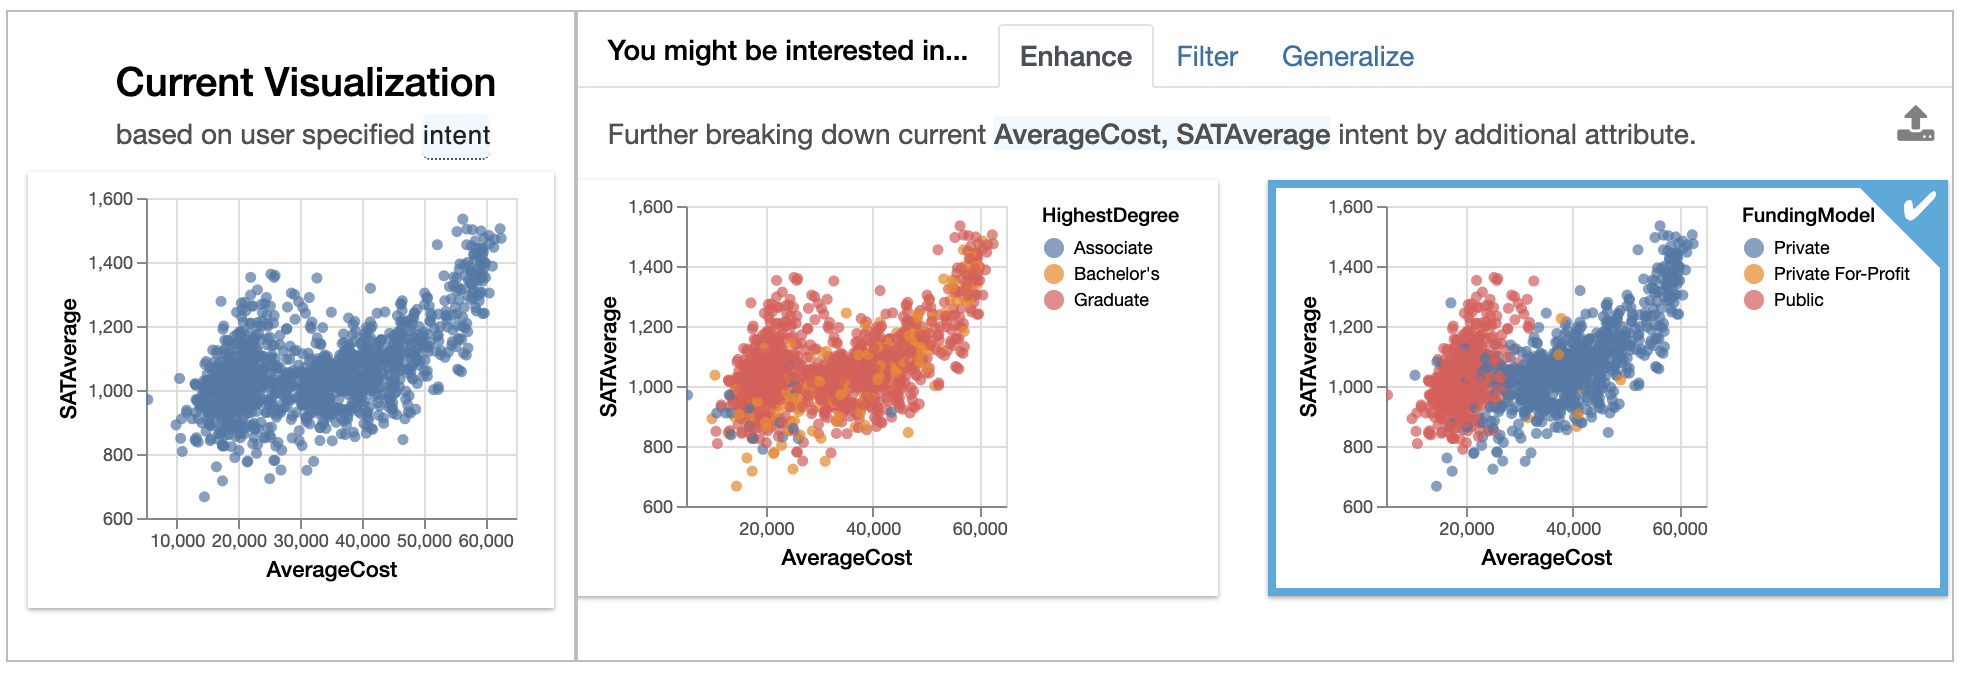This screenshot has height=674, width=1974.
Task: Click the HighestDegree legend title
Action: 1110,215
